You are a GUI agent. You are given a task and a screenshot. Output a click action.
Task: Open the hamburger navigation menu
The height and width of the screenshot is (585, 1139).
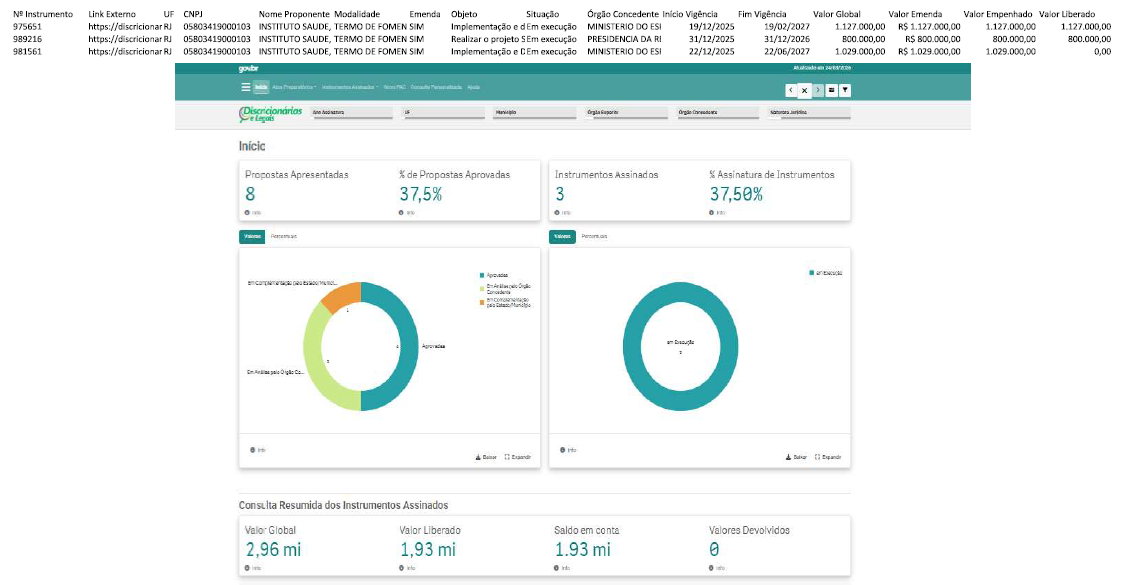[246, 88]
